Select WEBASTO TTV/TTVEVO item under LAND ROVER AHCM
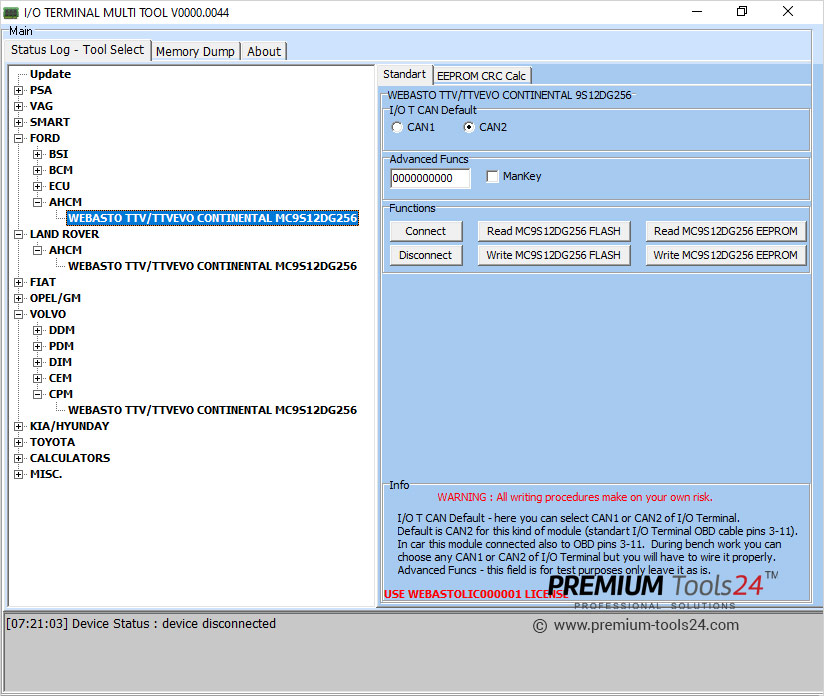824x696 pixels. pyautogui.click(x=212, y=266)
